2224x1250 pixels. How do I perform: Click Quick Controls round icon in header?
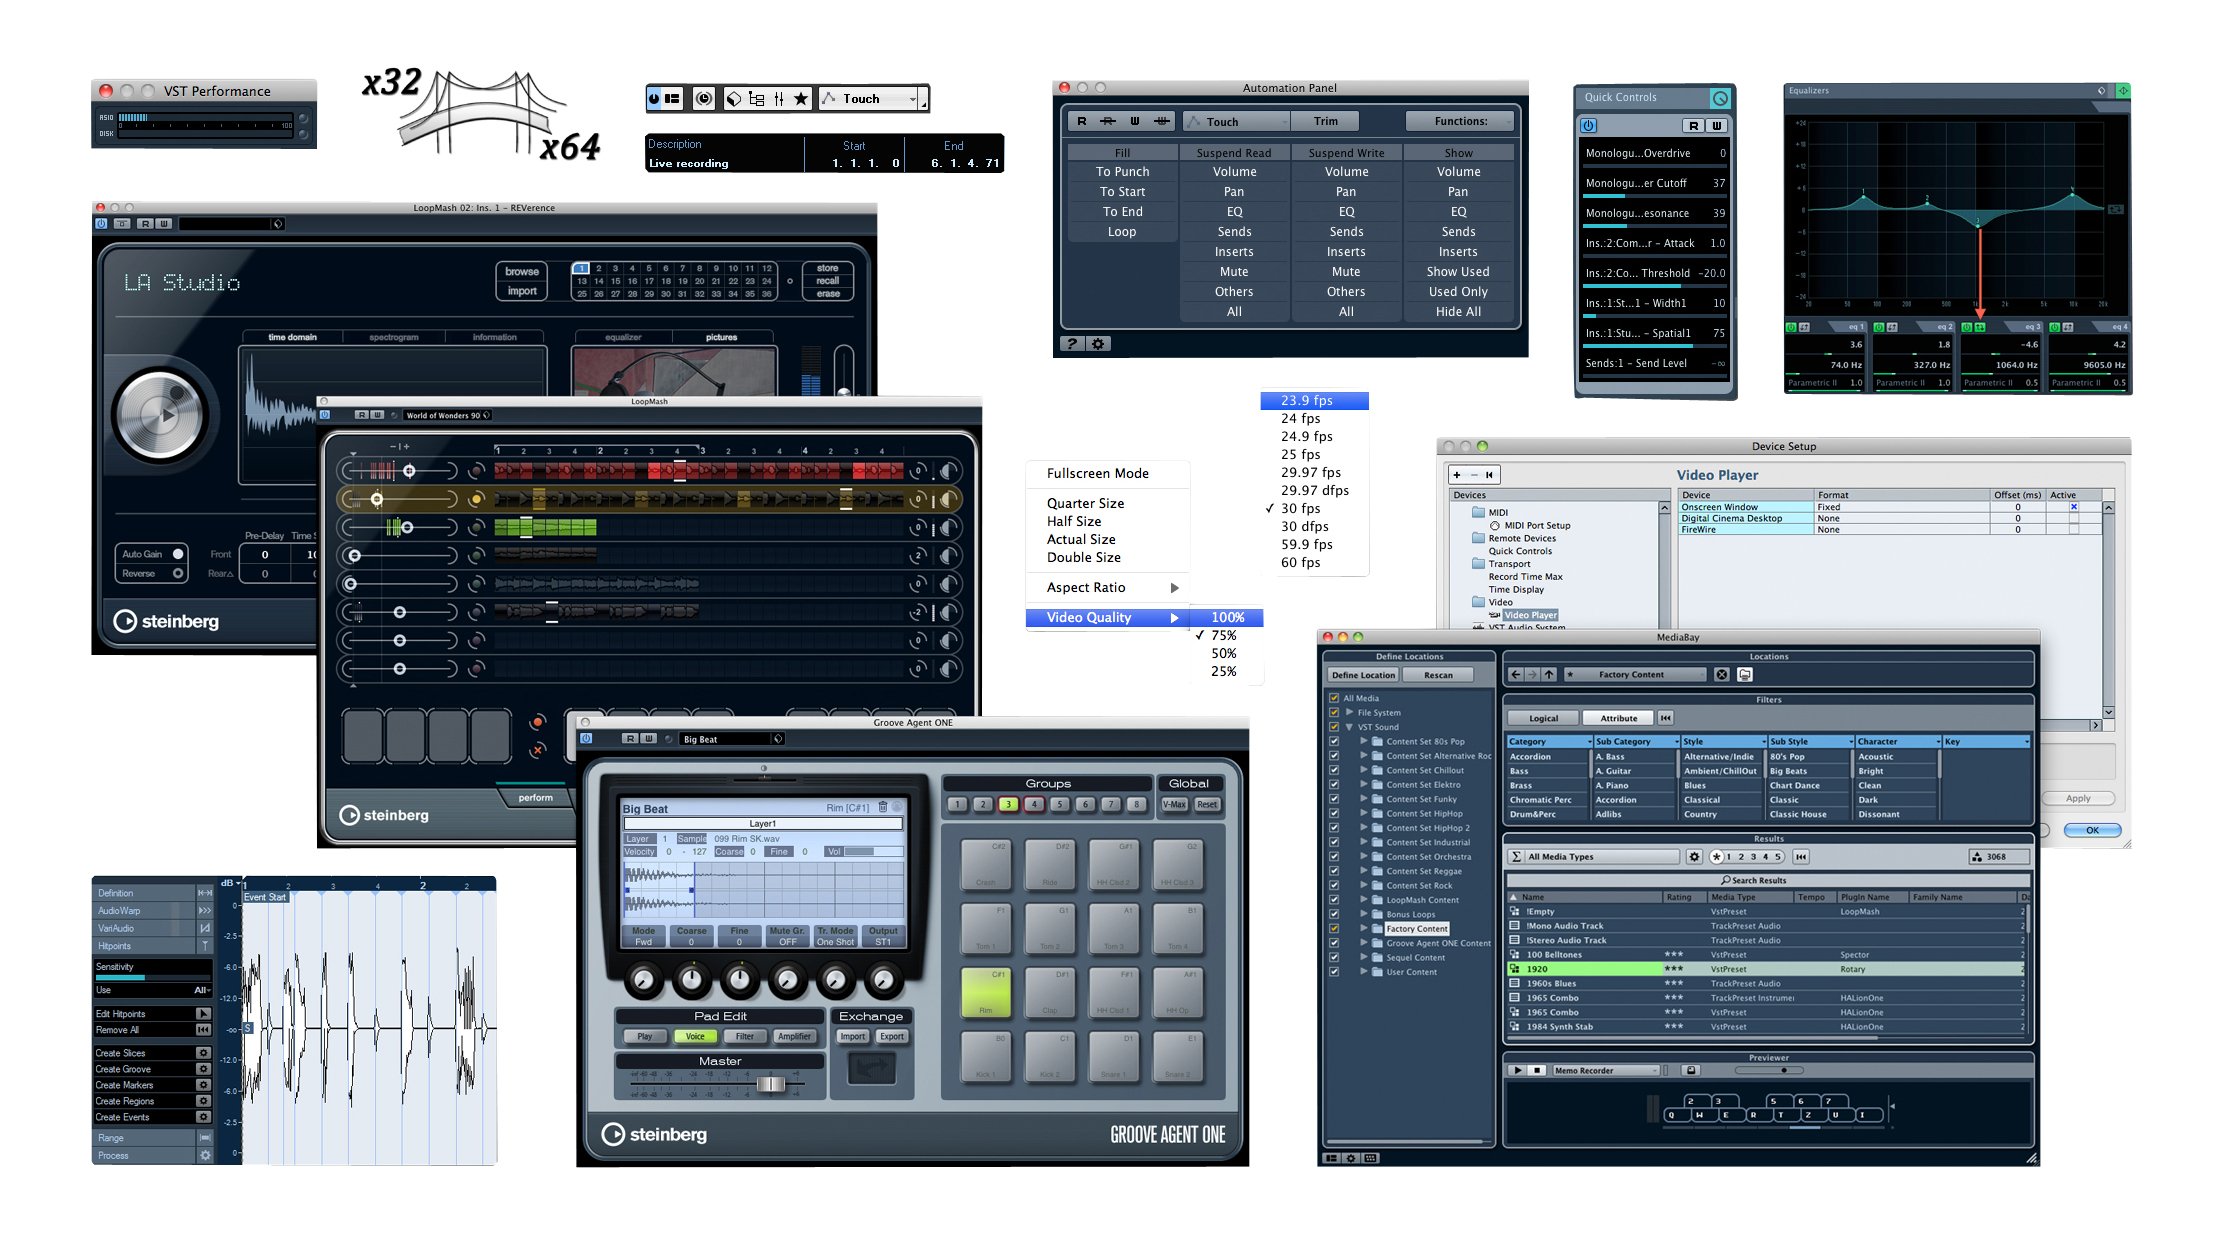click(x=1720, y=98)
